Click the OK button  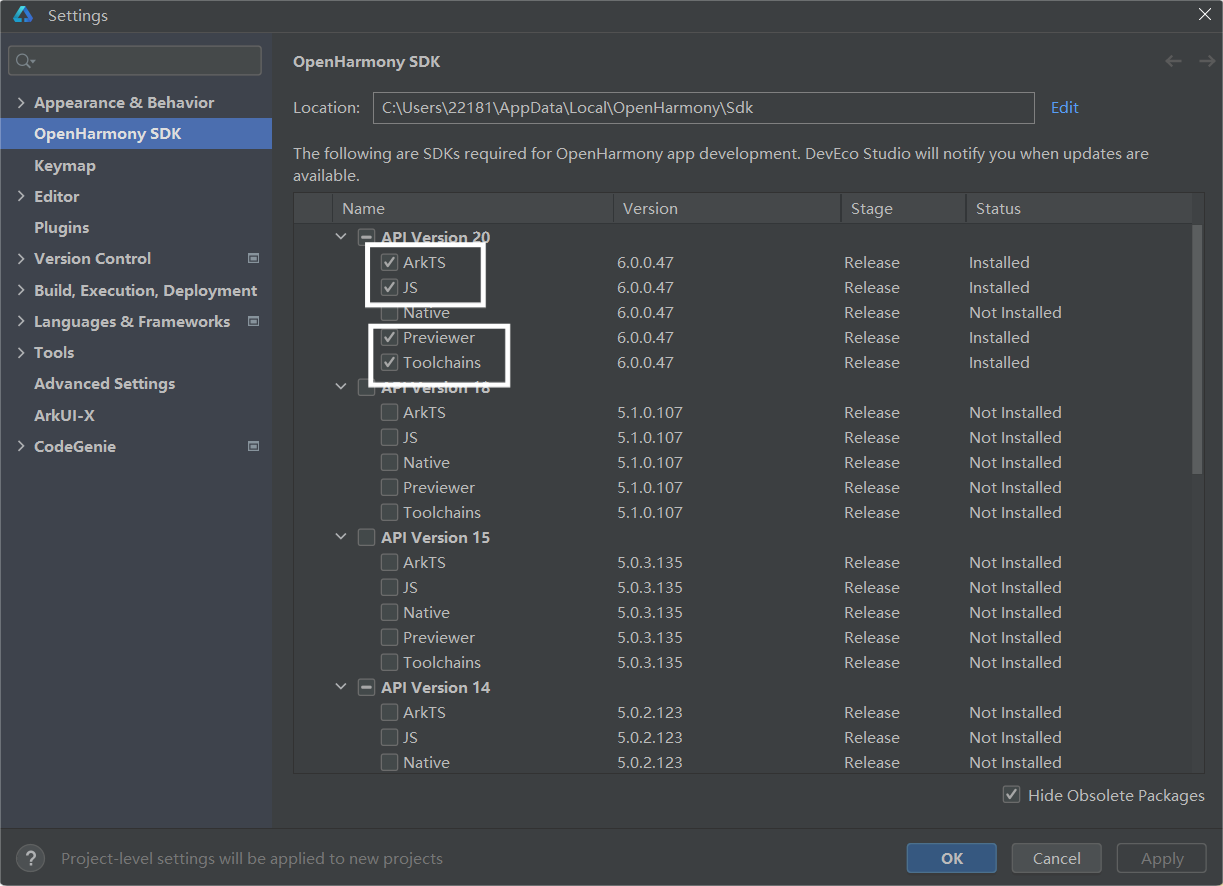(x=951, y=858)
